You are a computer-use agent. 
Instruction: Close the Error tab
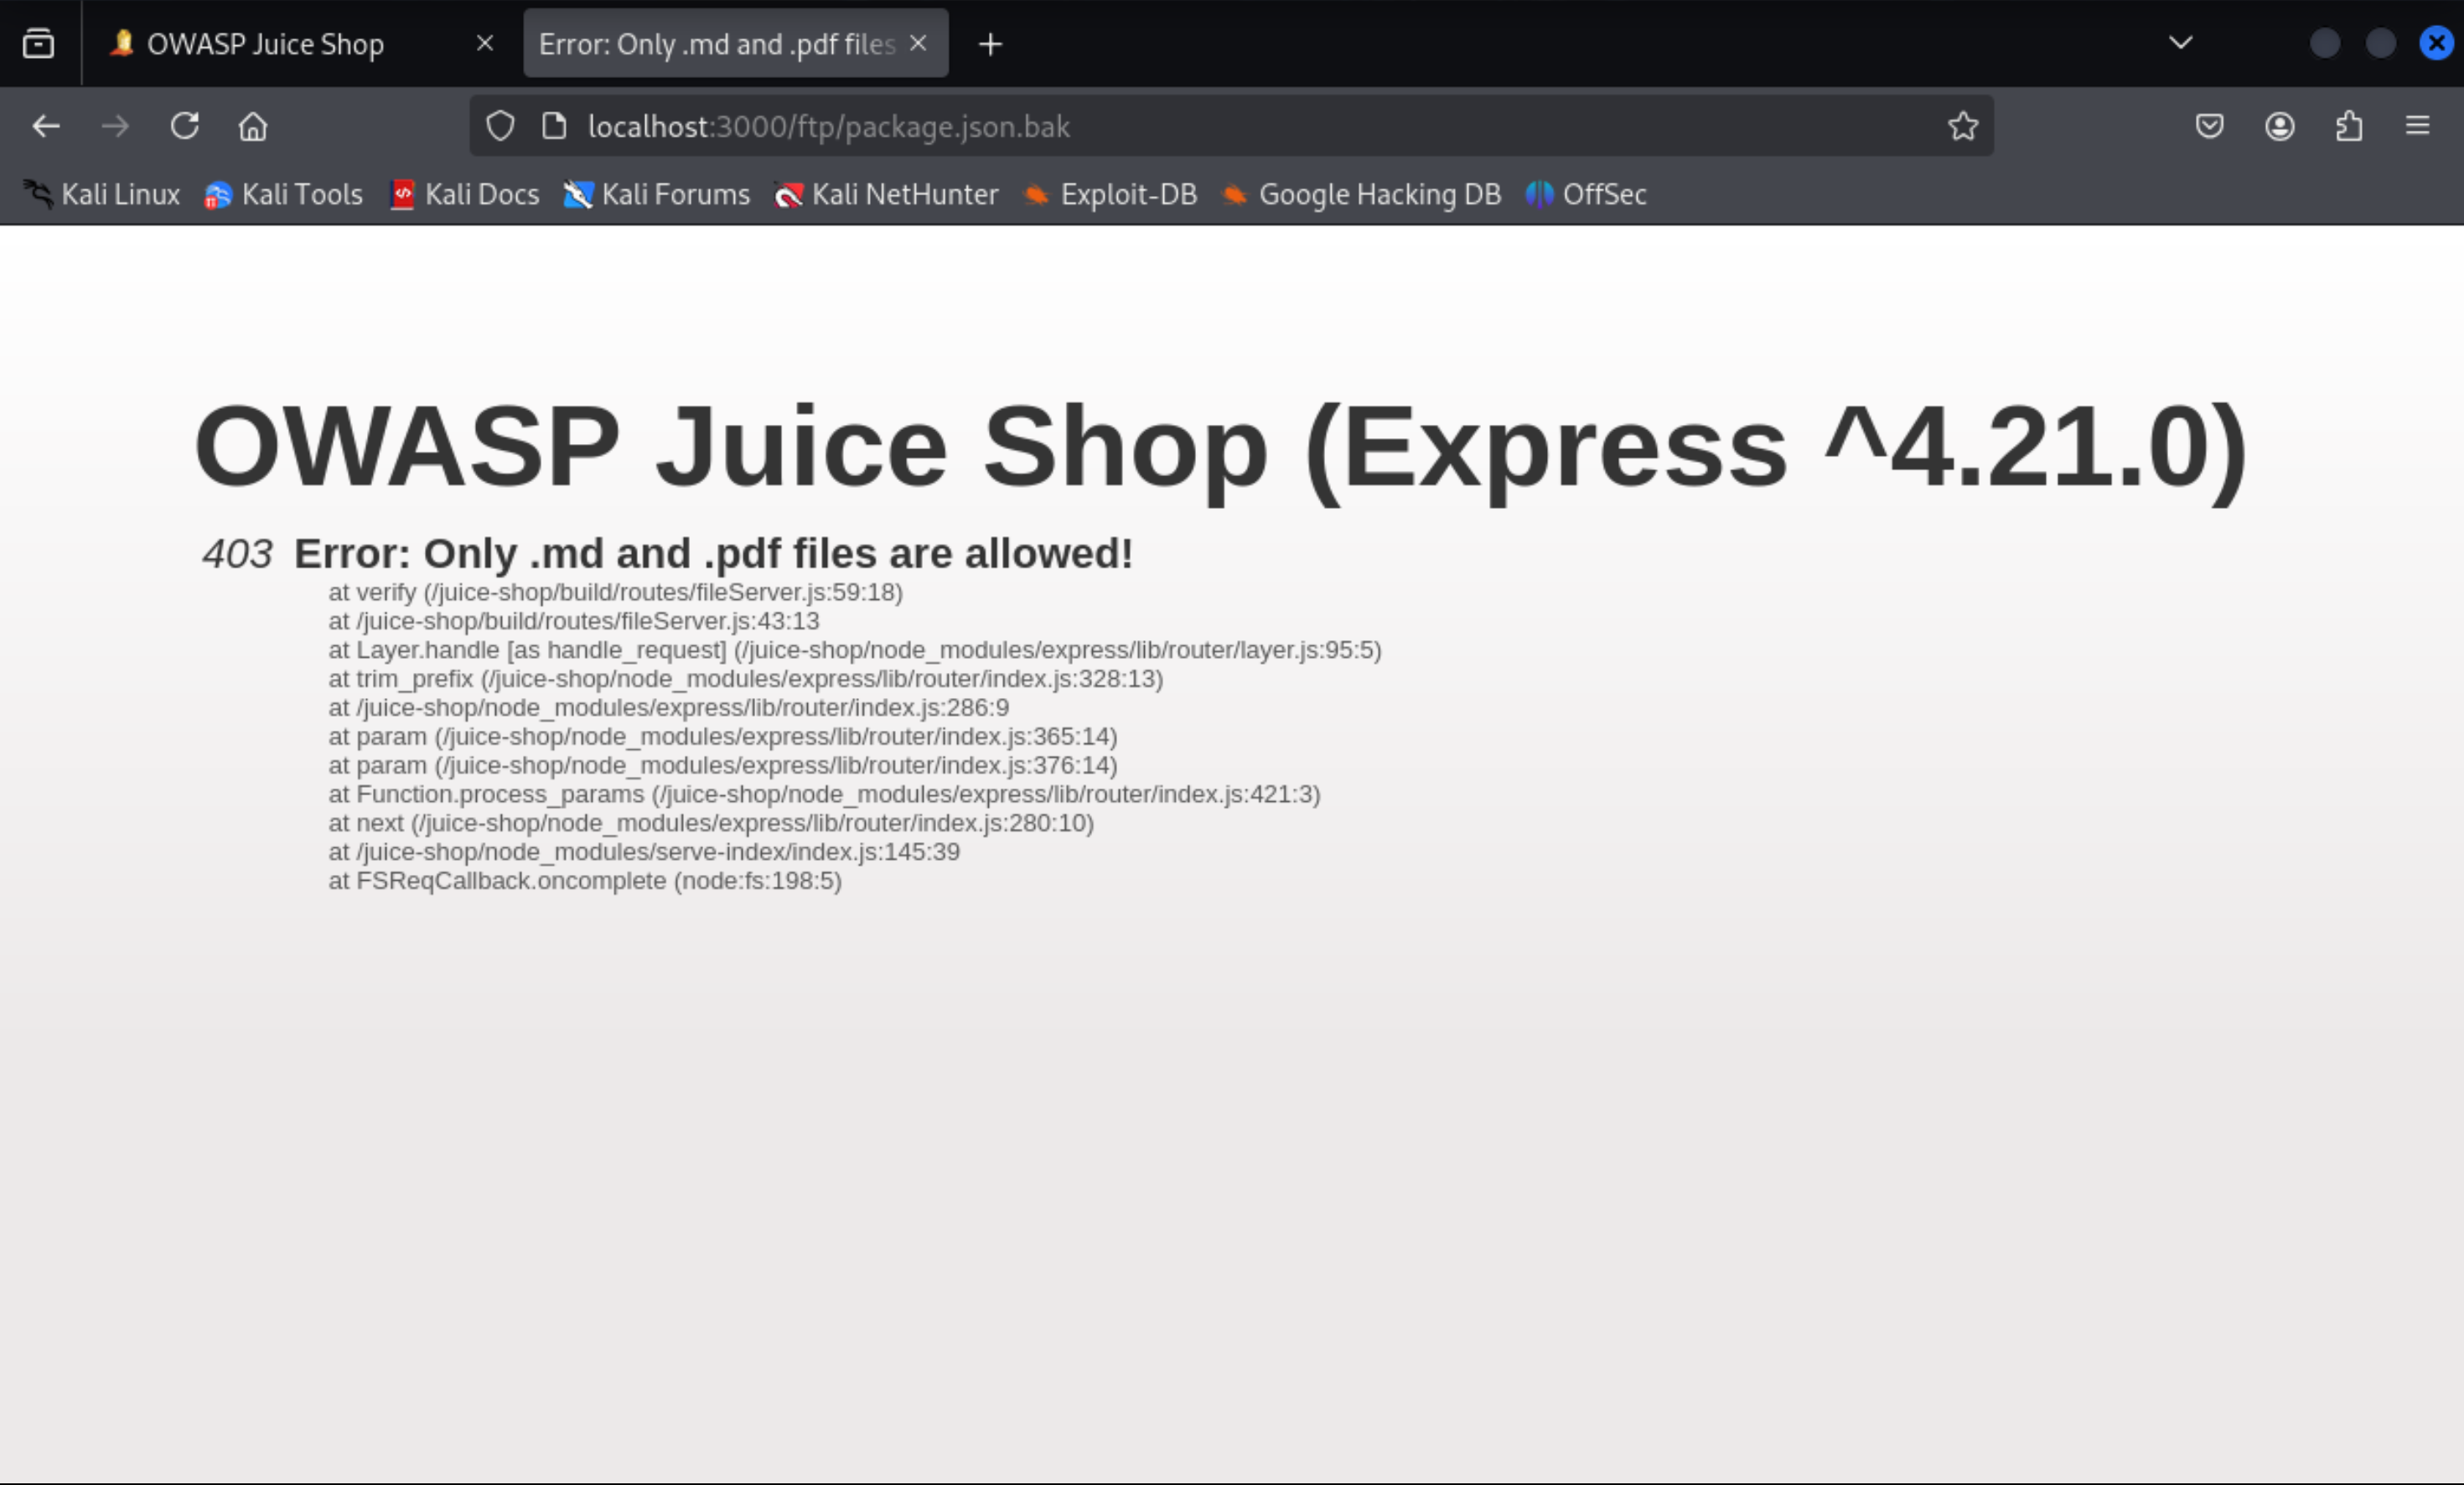coord(918,43)
